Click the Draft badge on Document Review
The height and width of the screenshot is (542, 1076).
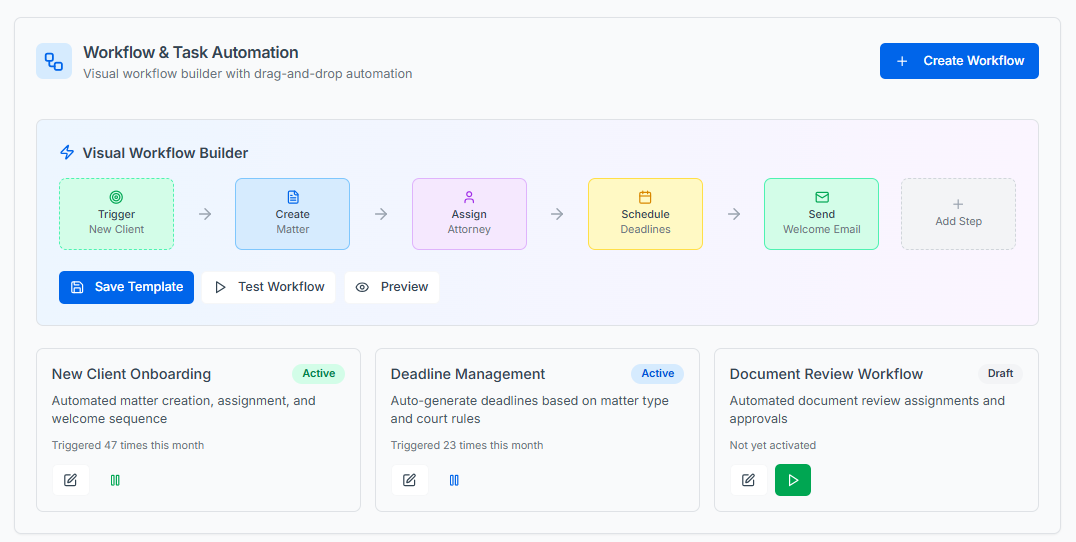(x=1000, y=374)
